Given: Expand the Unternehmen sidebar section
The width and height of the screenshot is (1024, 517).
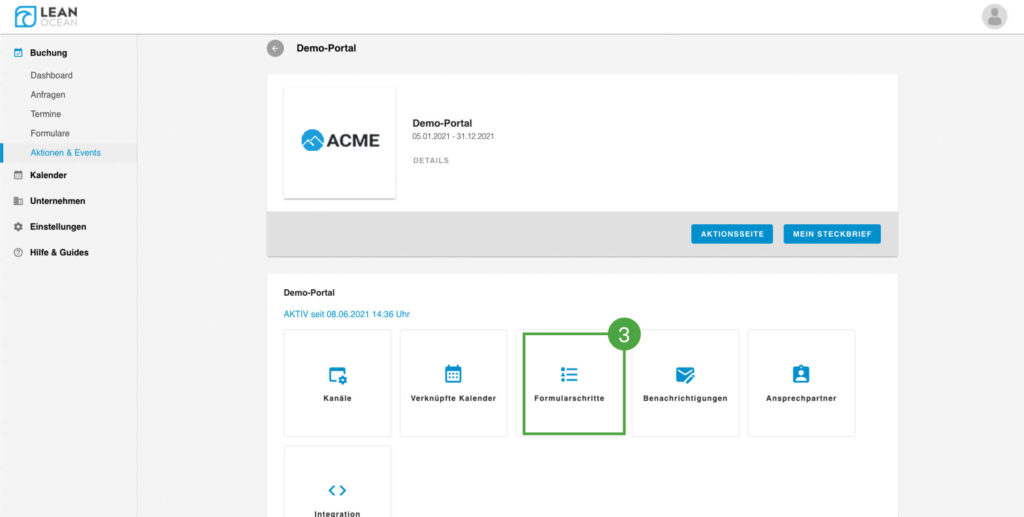Looking at the screenshot, I should pos(57,201).
